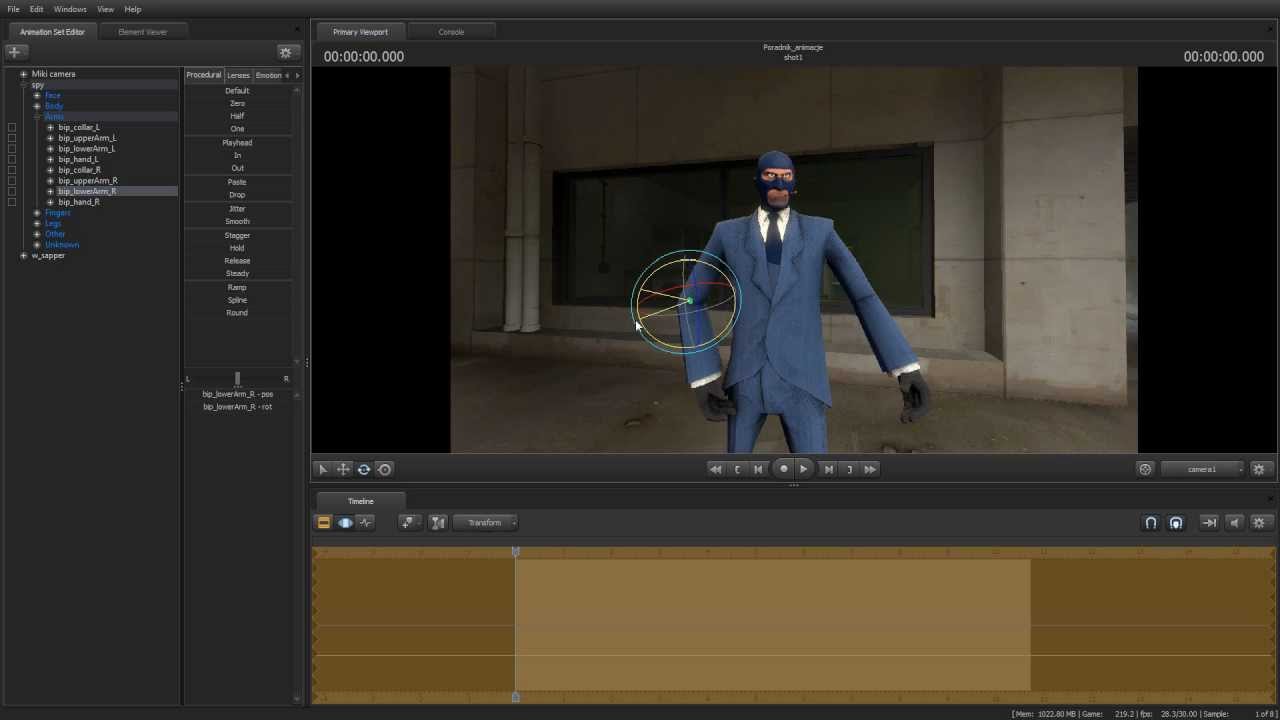1280x720 pixels.
Task: Switch to the Graph Editor mode icon
Action: click(x=366, y=522)
